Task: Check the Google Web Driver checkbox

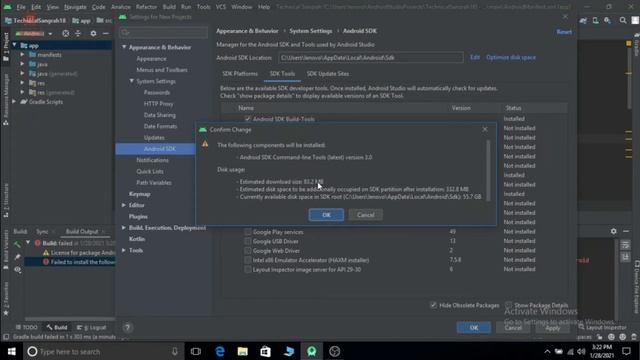Action: [248, 251]
